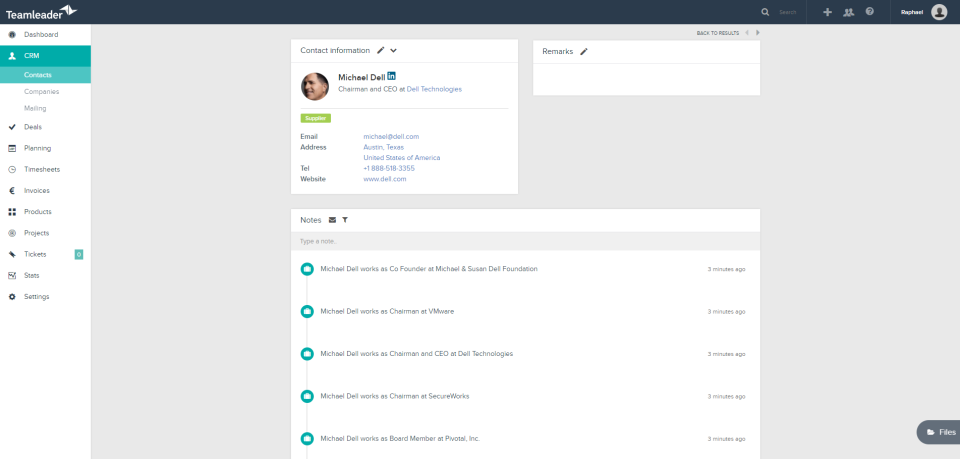Expand the Contact information dropdown arrow
This screenshot has width=960, height=459.
pyautogui.click(x=394, y=50)
